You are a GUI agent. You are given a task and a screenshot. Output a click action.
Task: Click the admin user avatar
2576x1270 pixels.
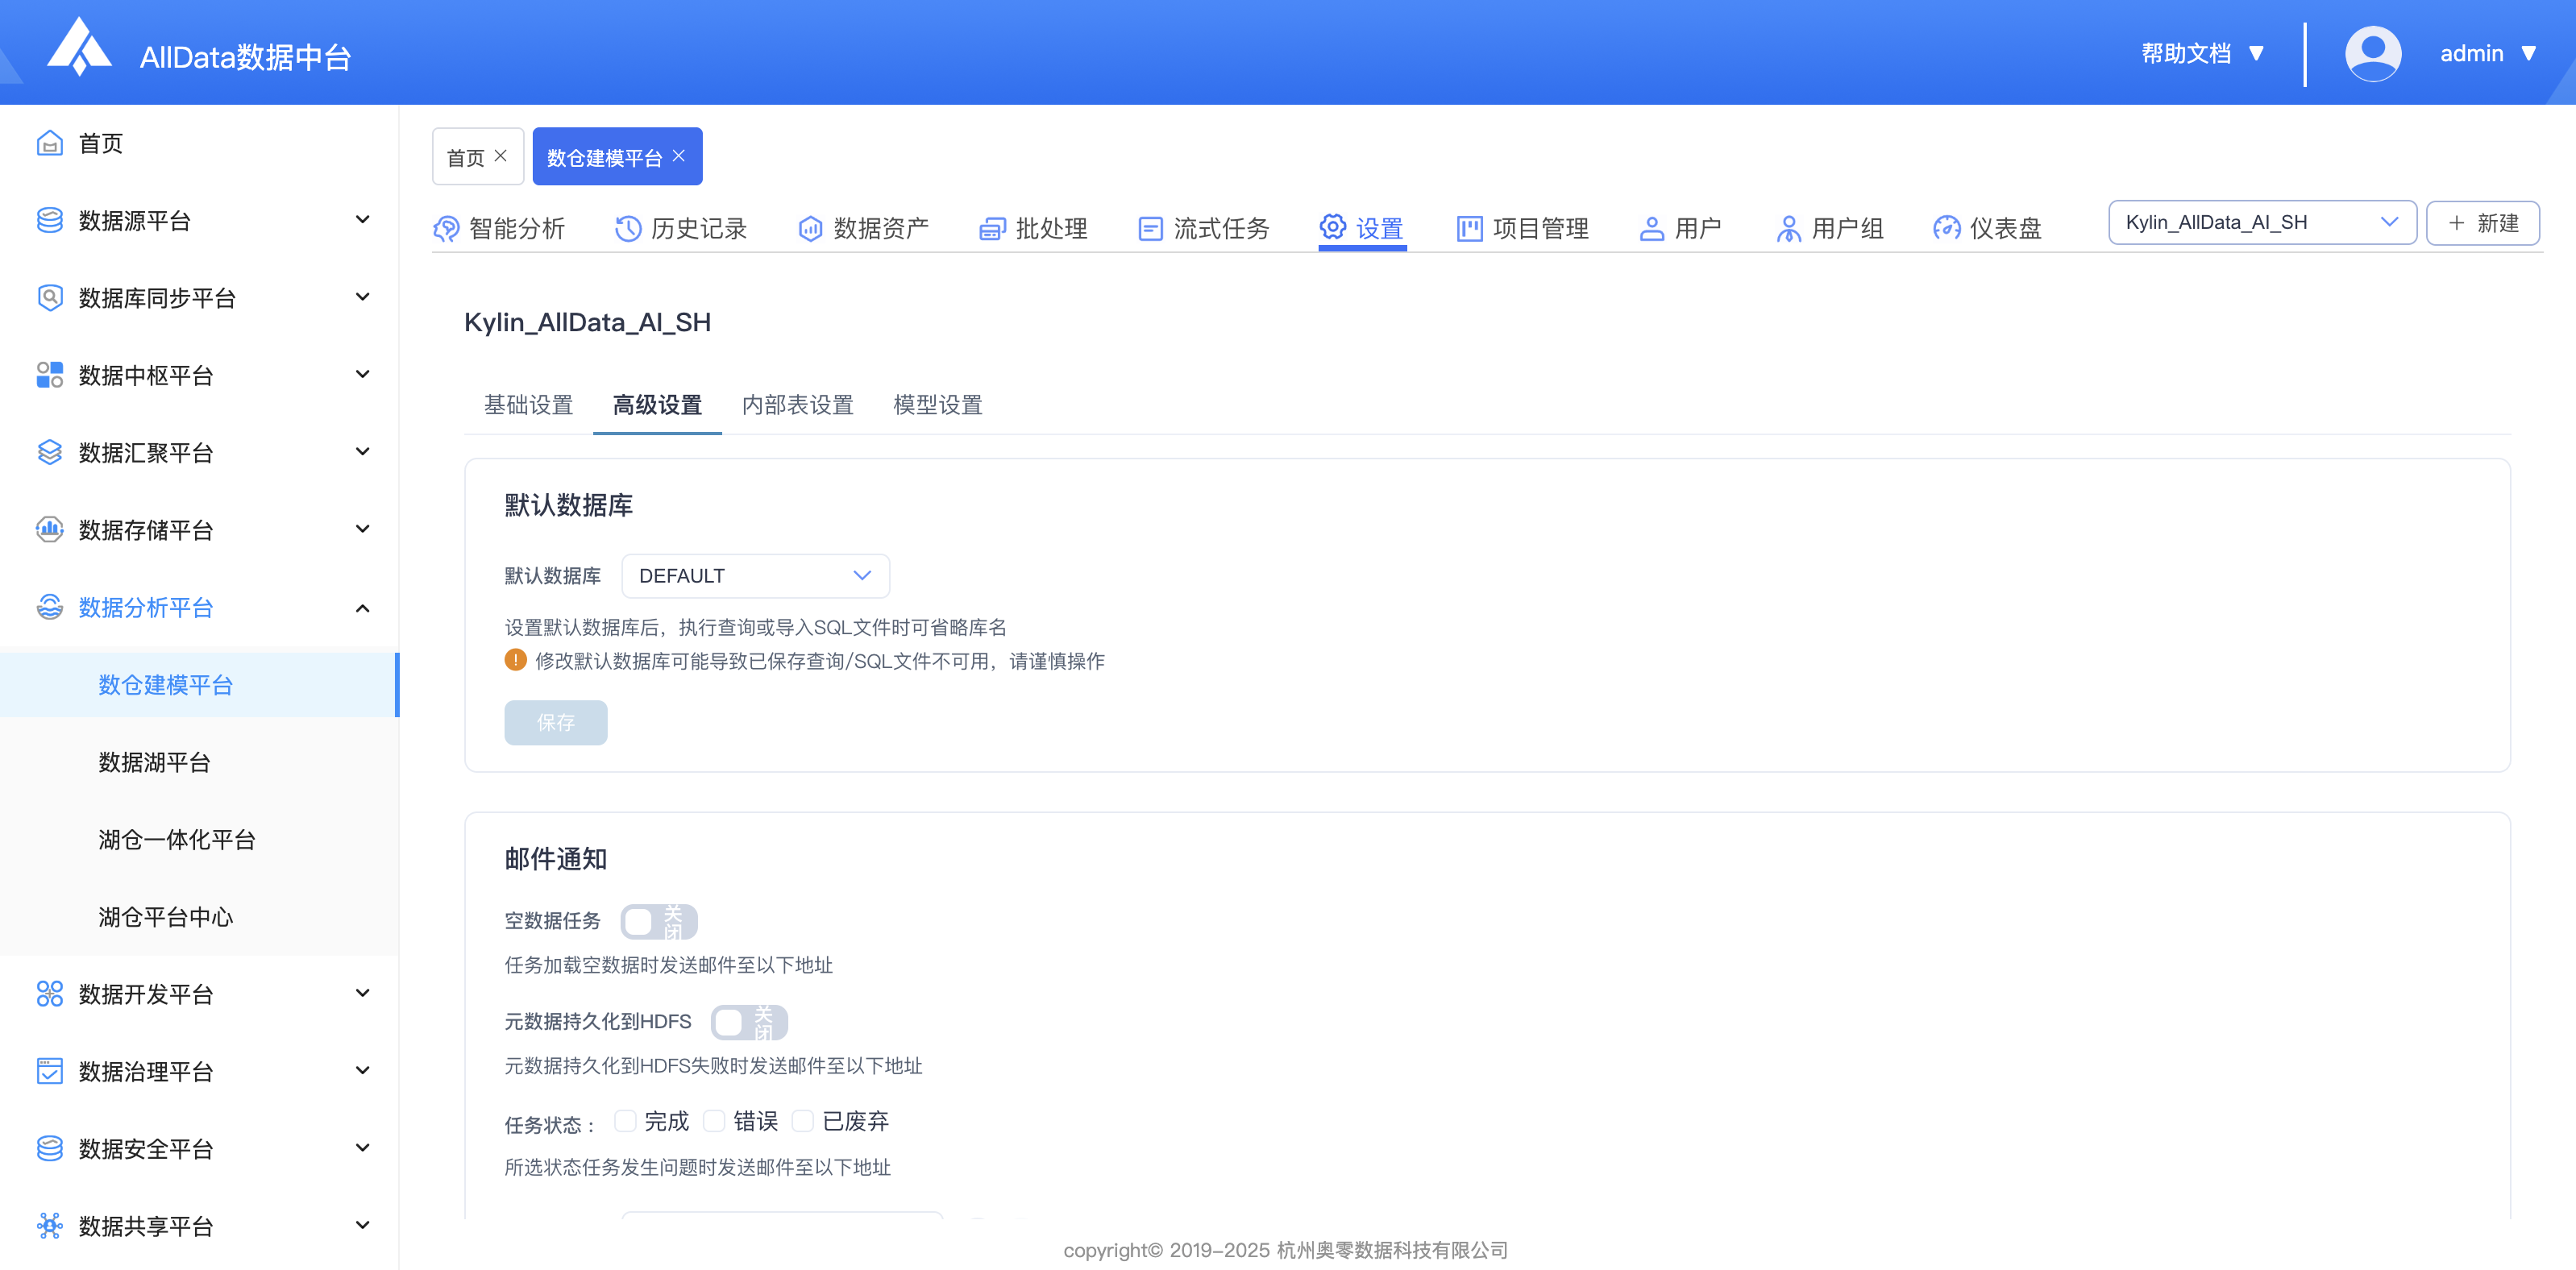point(2372,53)
